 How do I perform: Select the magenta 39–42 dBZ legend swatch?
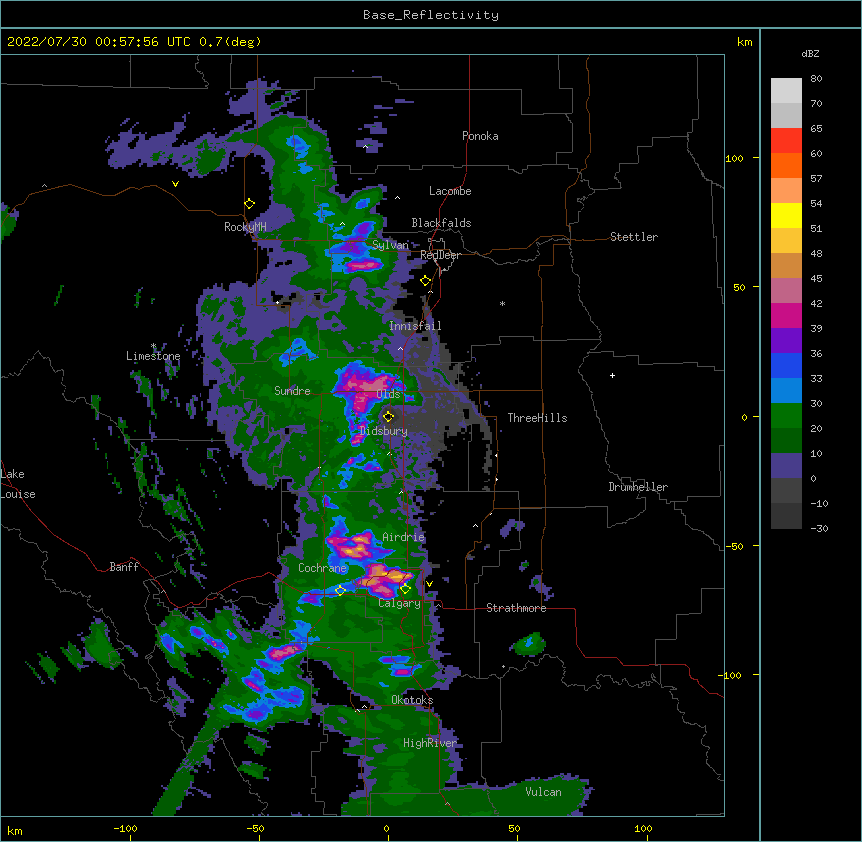[786, 315]
